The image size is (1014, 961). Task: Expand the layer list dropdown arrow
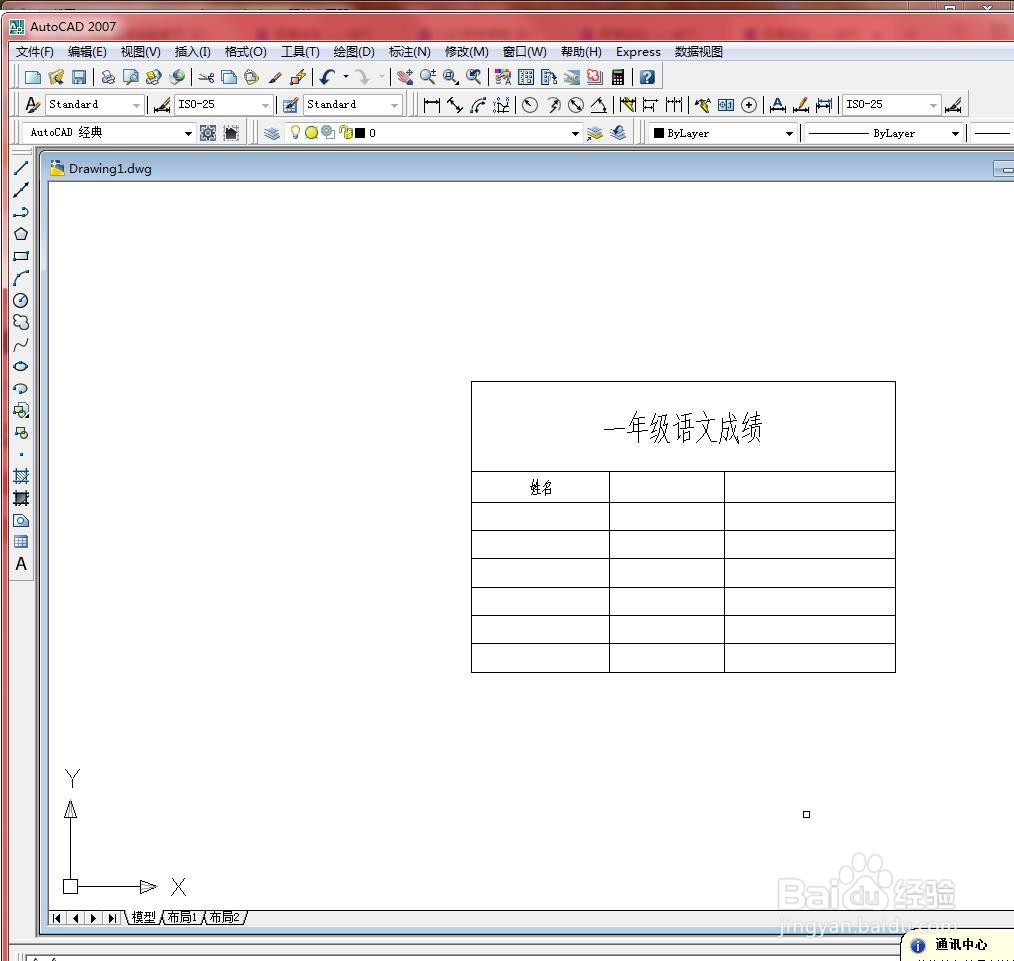(x=575, y=133)
